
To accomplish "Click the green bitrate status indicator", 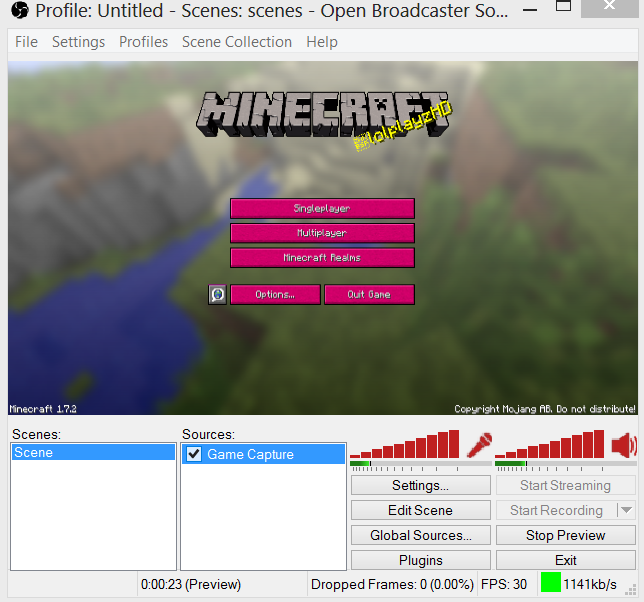I will tap(550, 582).
